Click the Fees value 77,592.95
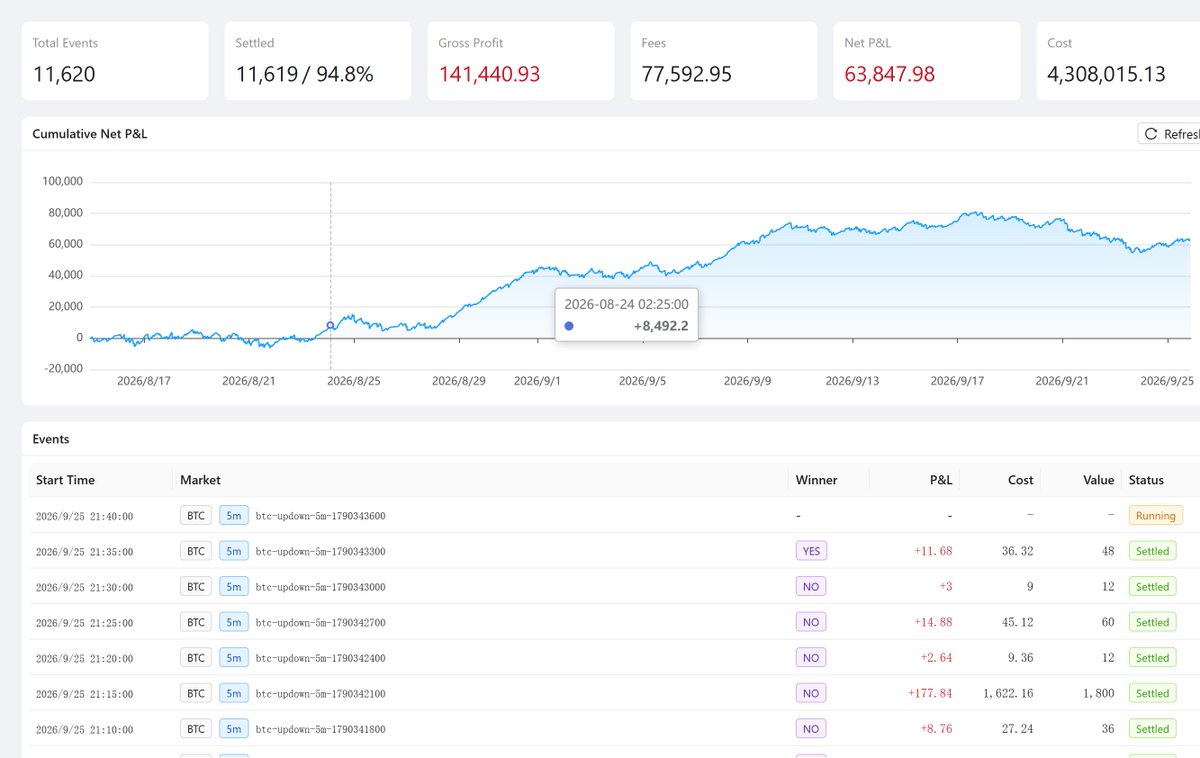This screenshot has width=1200, height=758. [687, 74]
